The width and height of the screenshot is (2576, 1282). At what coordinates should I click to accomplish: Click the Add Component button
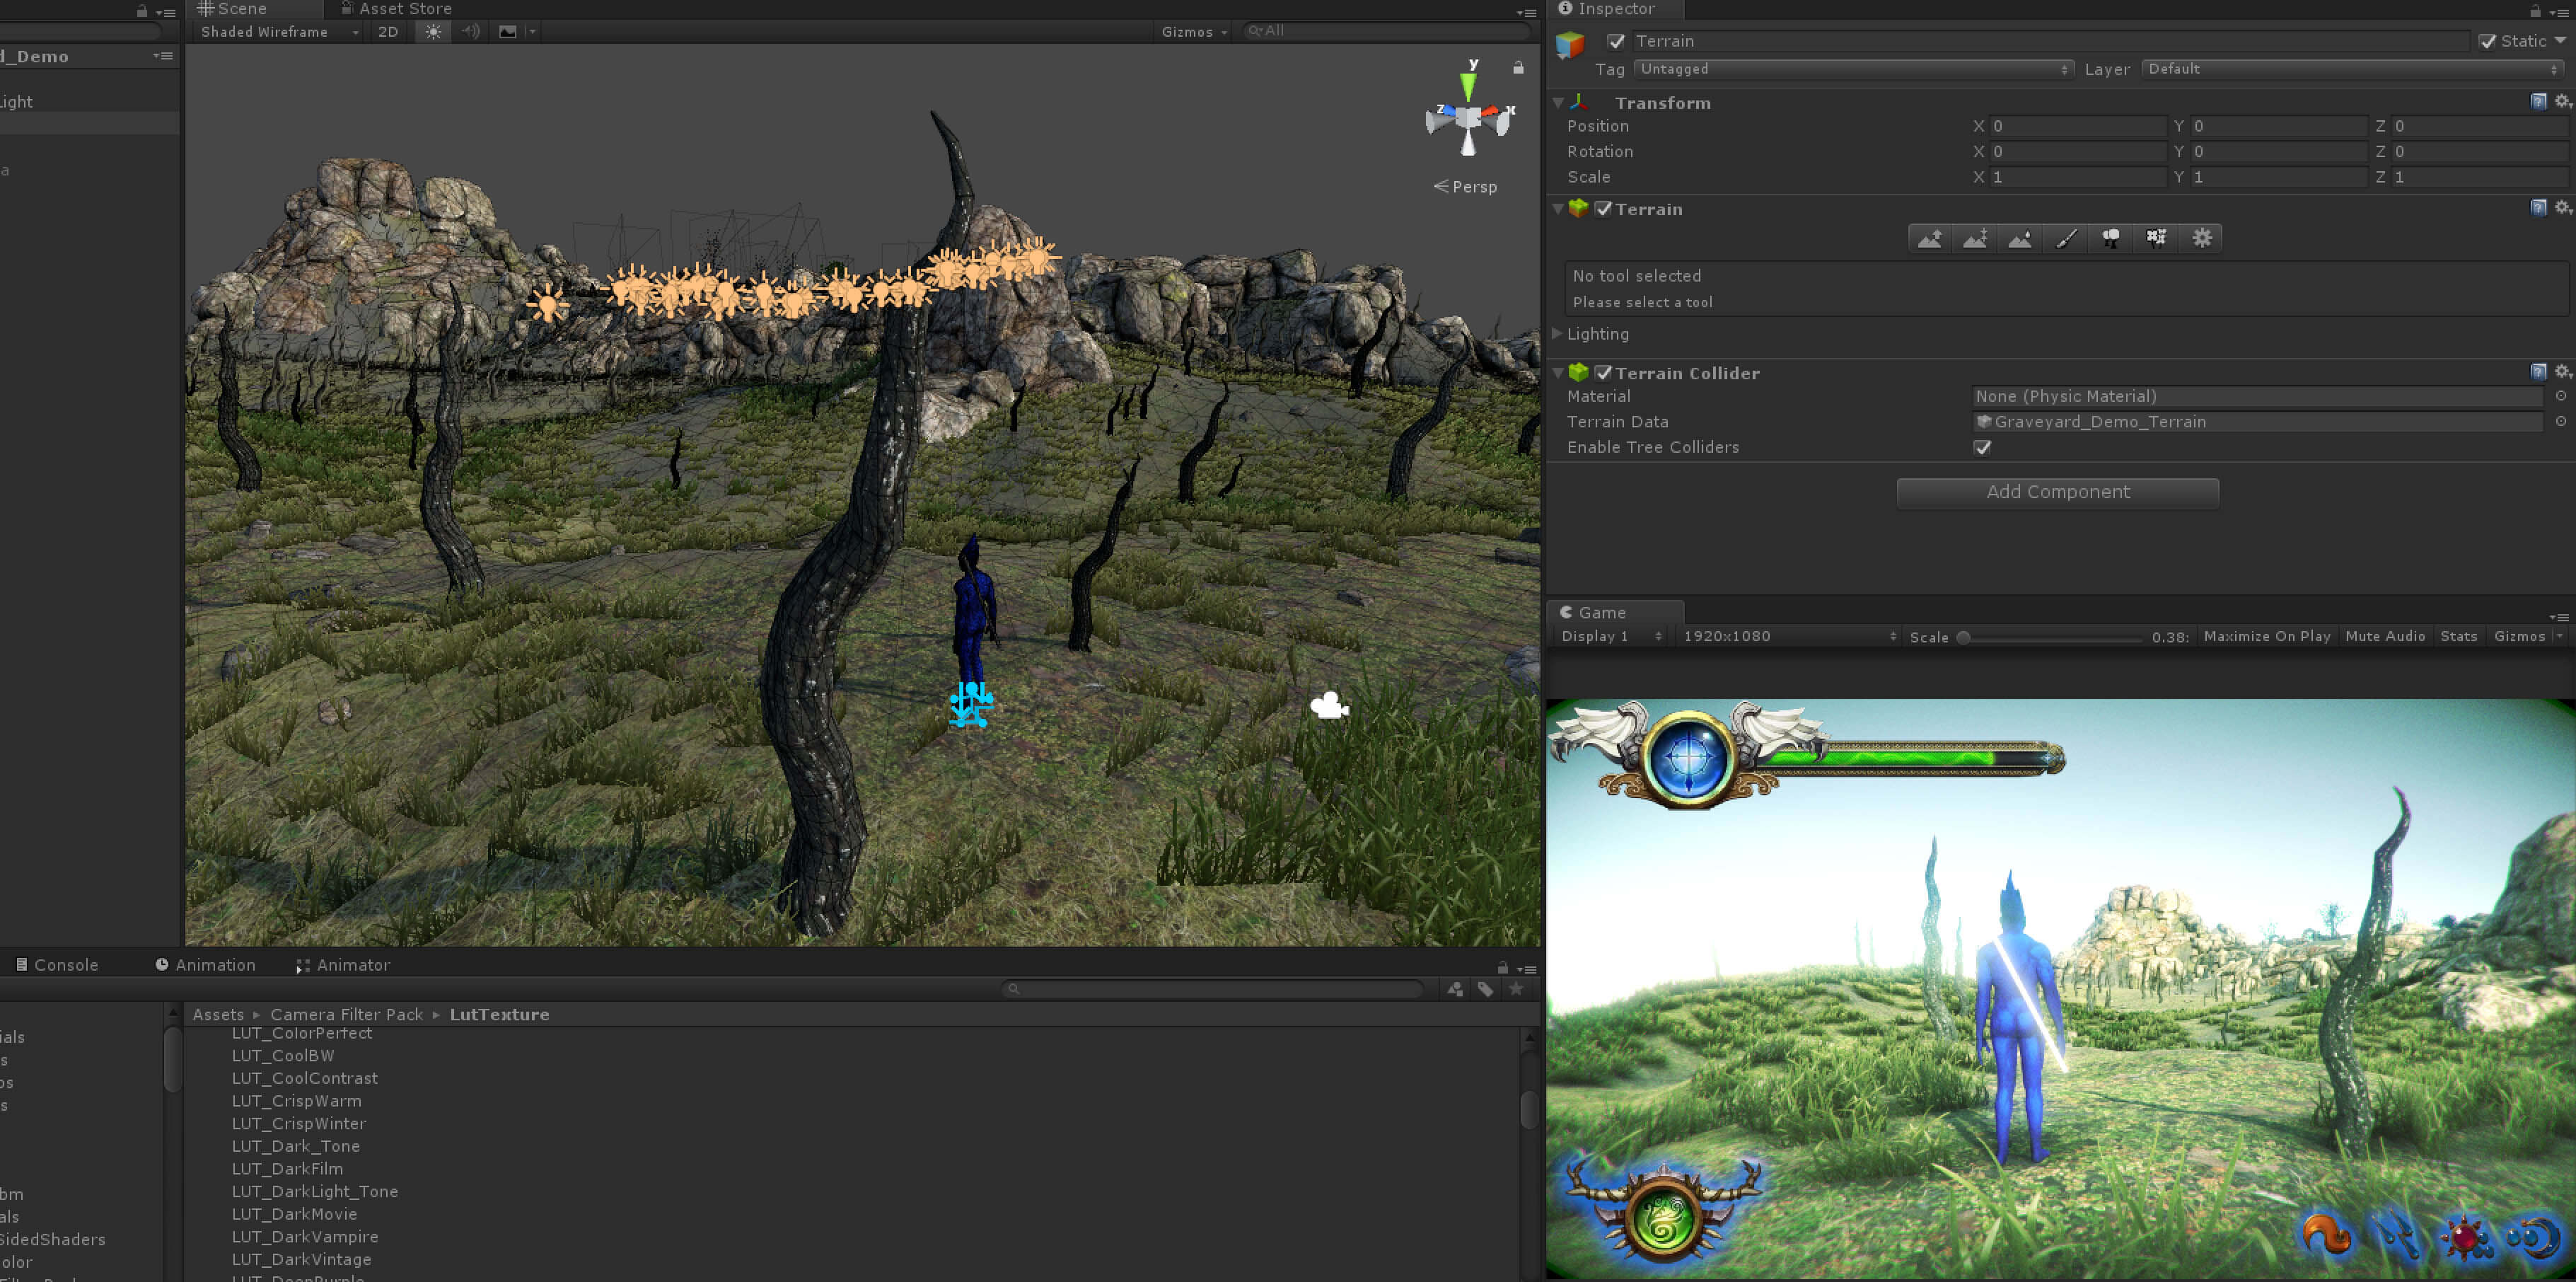click(x=2057, y=492)
